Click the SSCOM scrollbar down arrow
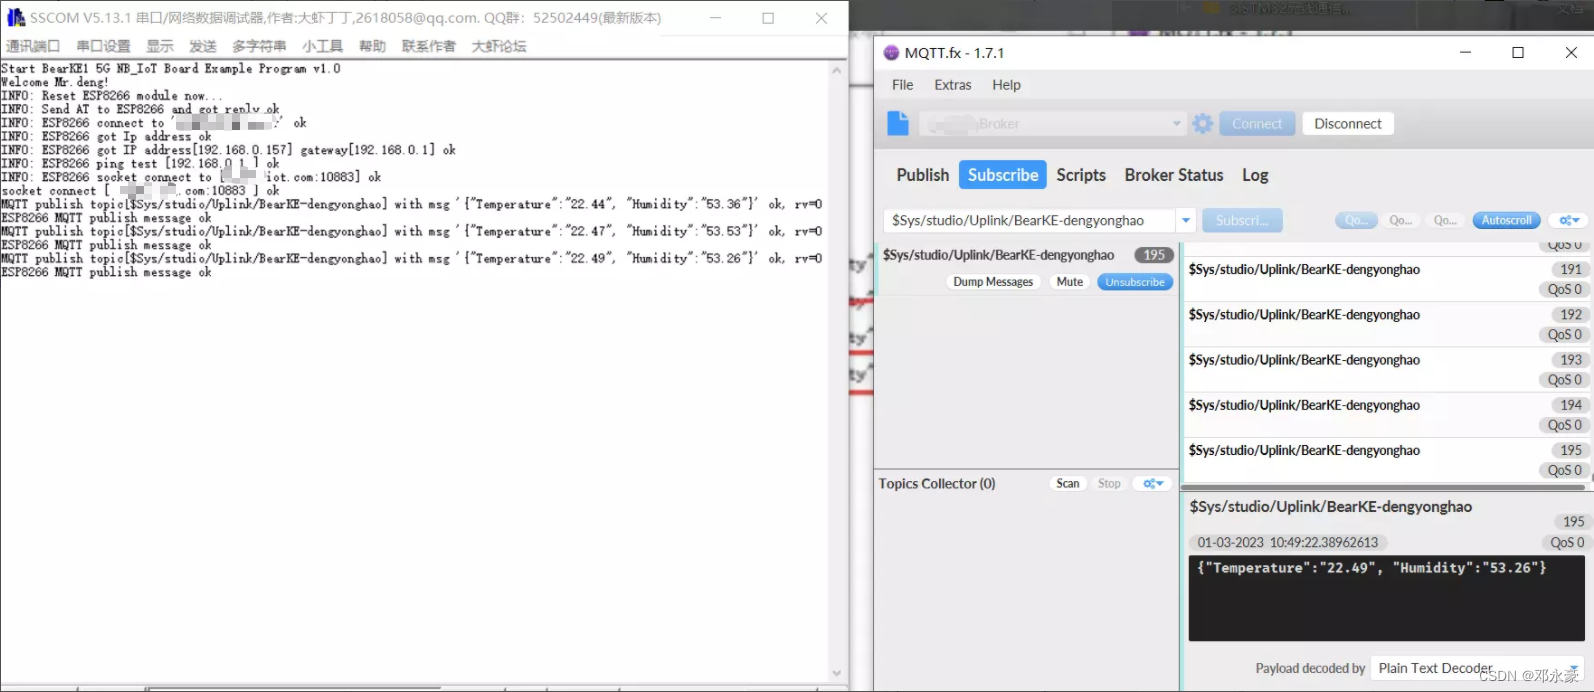The image size is (1594, 692). click(837, 673)
